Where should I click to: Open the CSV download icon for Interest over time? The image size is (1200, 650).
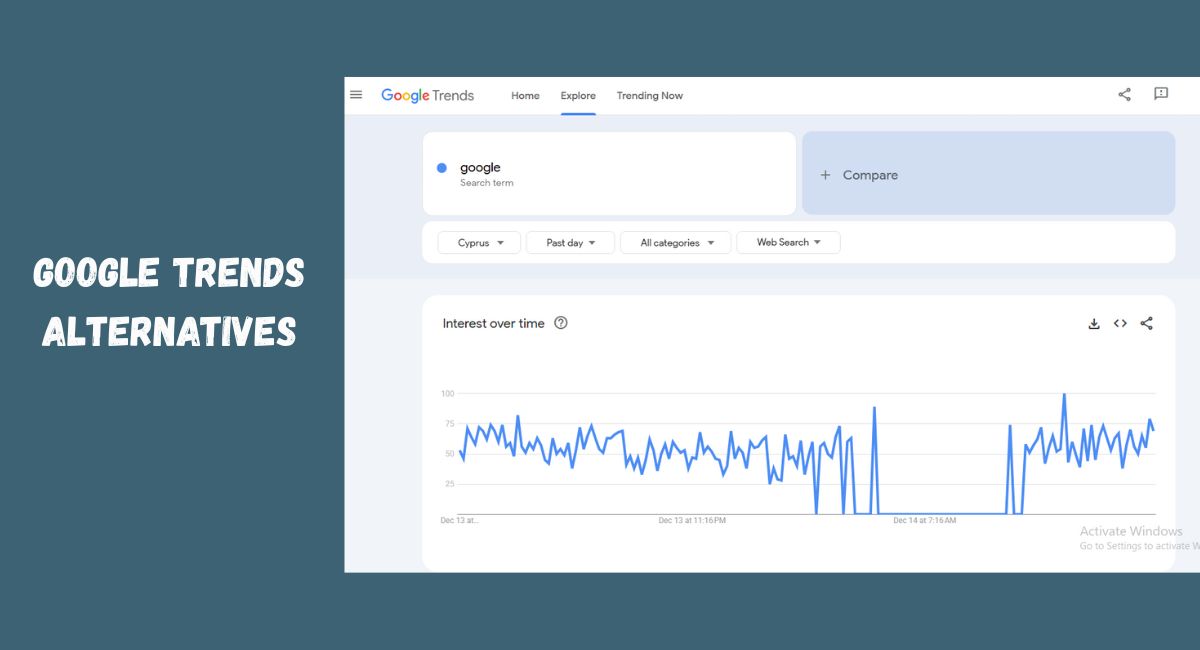pos(1094,323)
